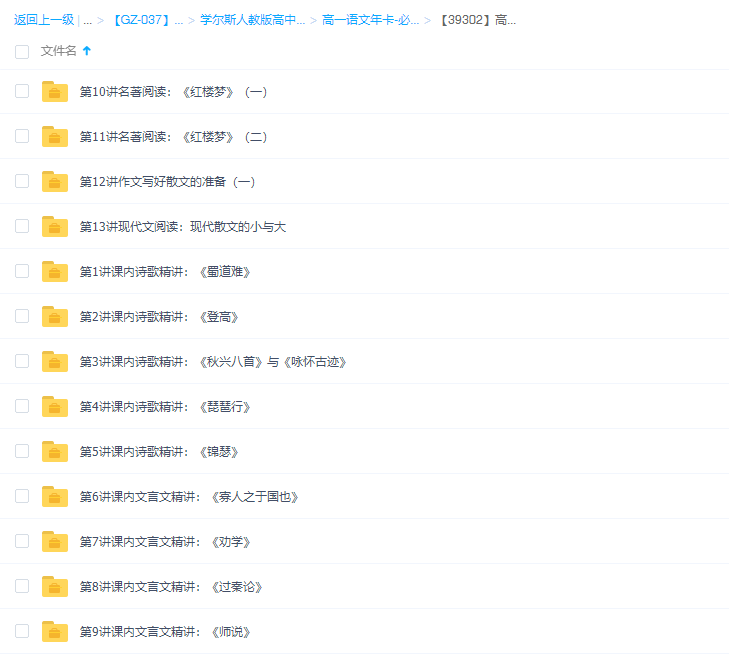
Task: Click folder icon for 第1讲《蜀道难》
Action: tap(54, 272)
